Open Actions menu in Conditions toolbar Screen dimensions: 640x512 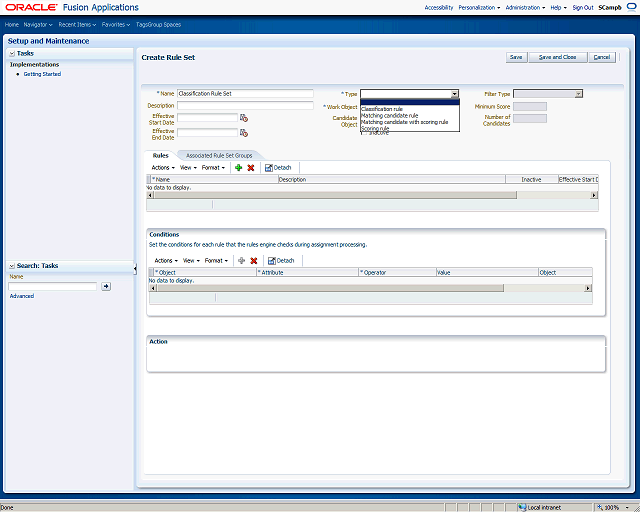pos(166,260)
